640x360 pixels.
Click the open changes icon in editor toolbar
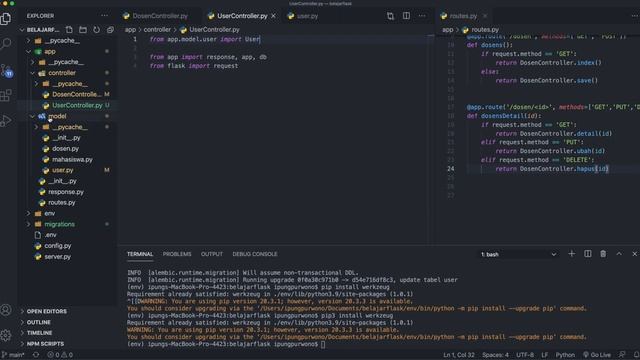[x=391, y=16]
